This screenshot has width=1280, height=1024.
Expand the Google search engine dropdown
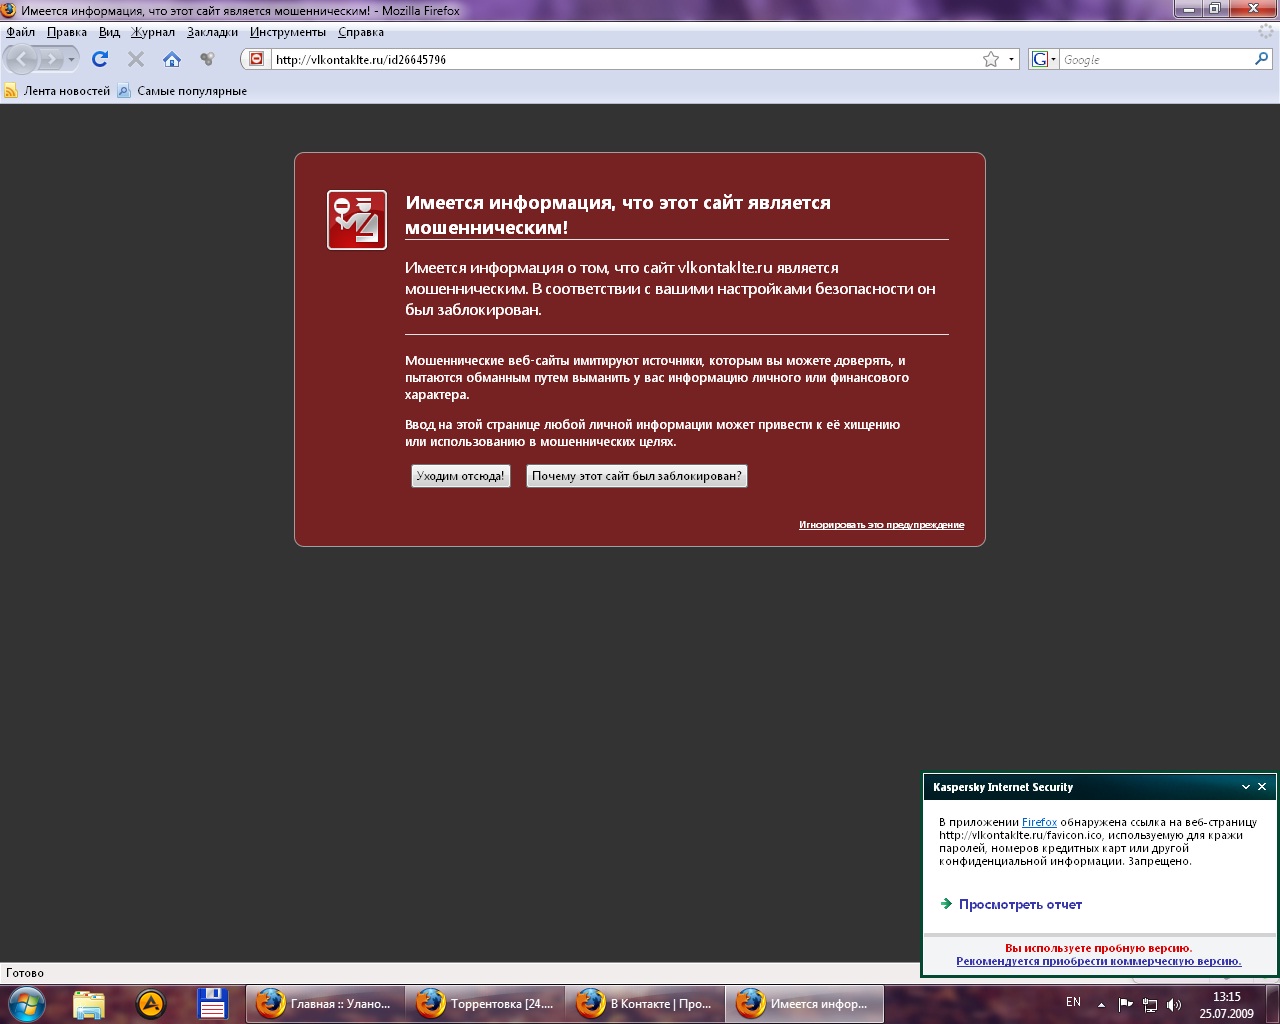pos(1043,59)
